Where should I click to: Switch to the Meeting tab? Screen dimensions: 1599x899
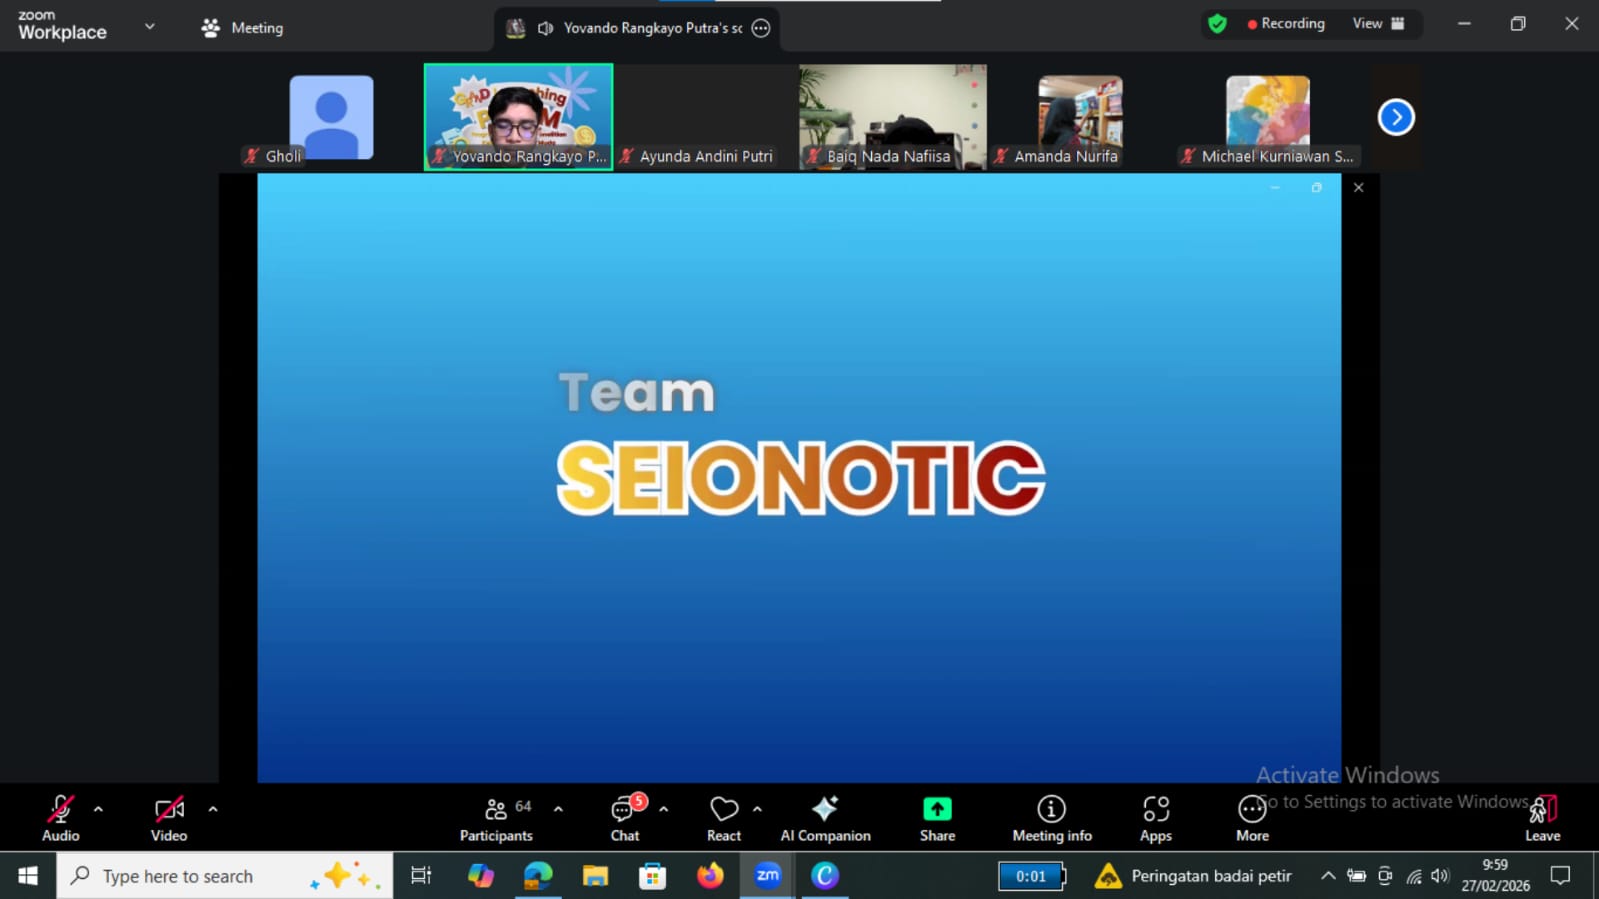click(x=243, y=28)
